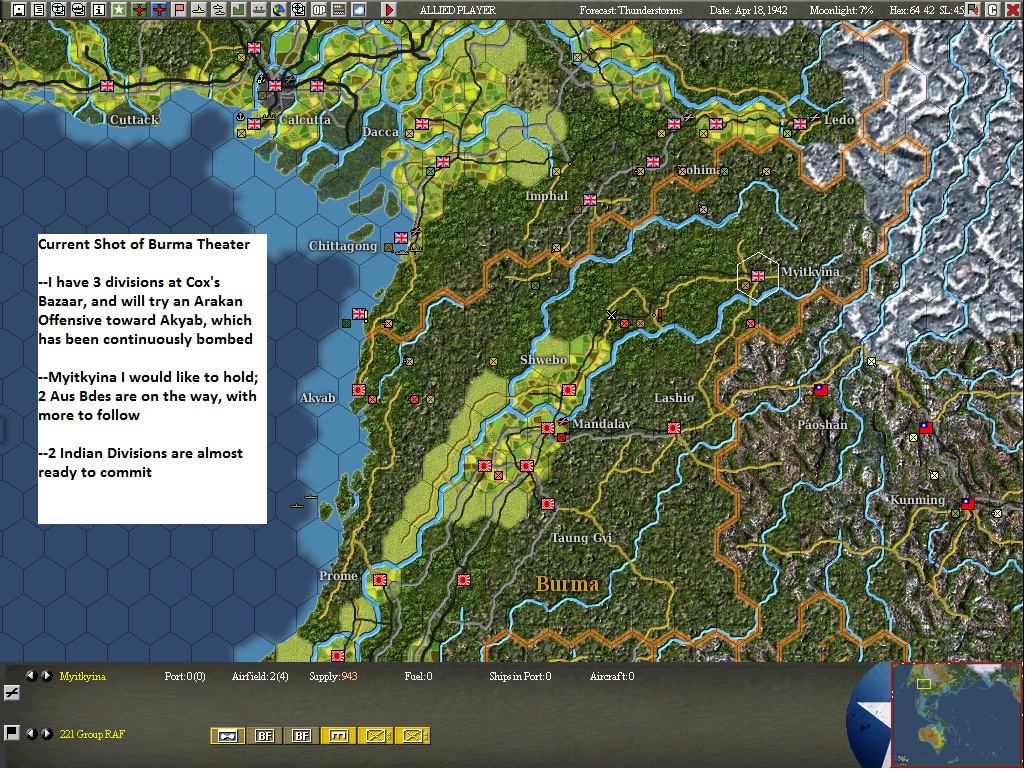Screen dimensions: 1028x772
Task: Select the Japanese flag at Prome
Action: [x=380, y=579]
